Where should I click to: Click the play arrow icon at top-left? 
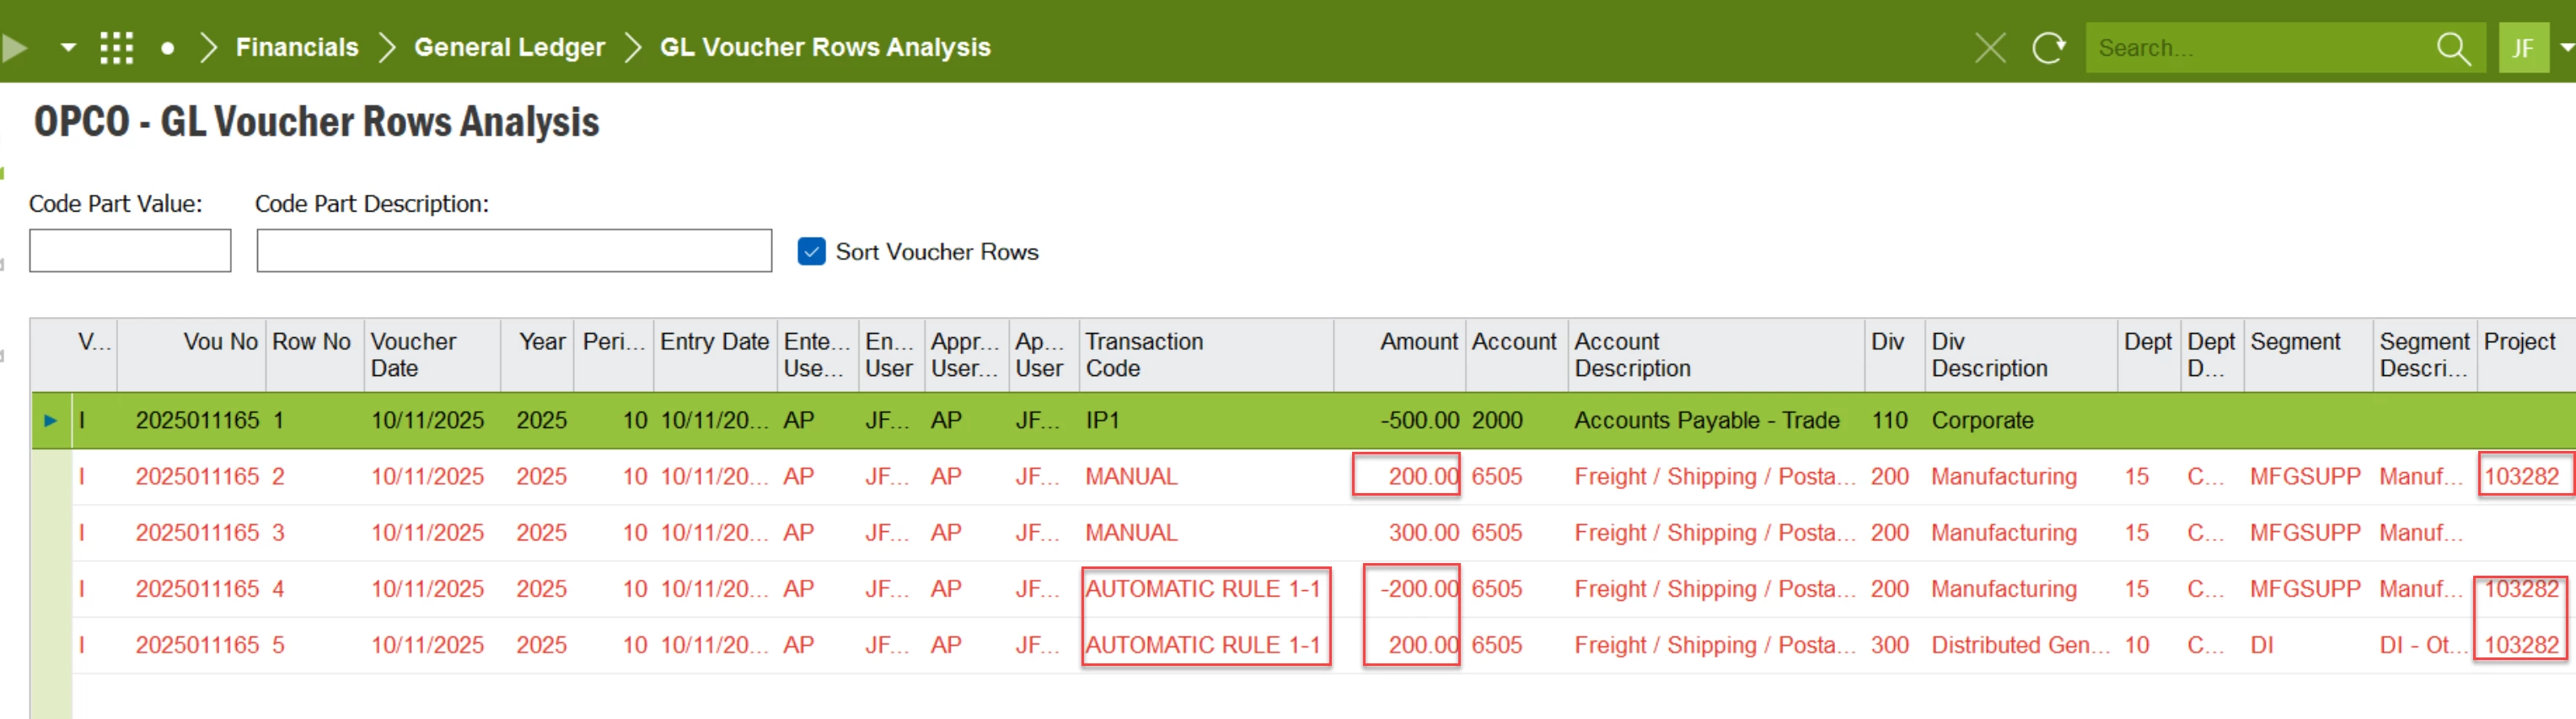point(14,47)
